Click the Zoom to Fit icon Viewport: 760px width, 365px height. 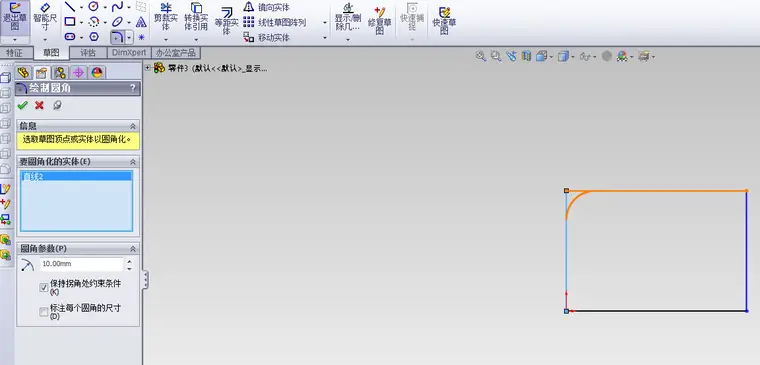(x=480, y=56)
